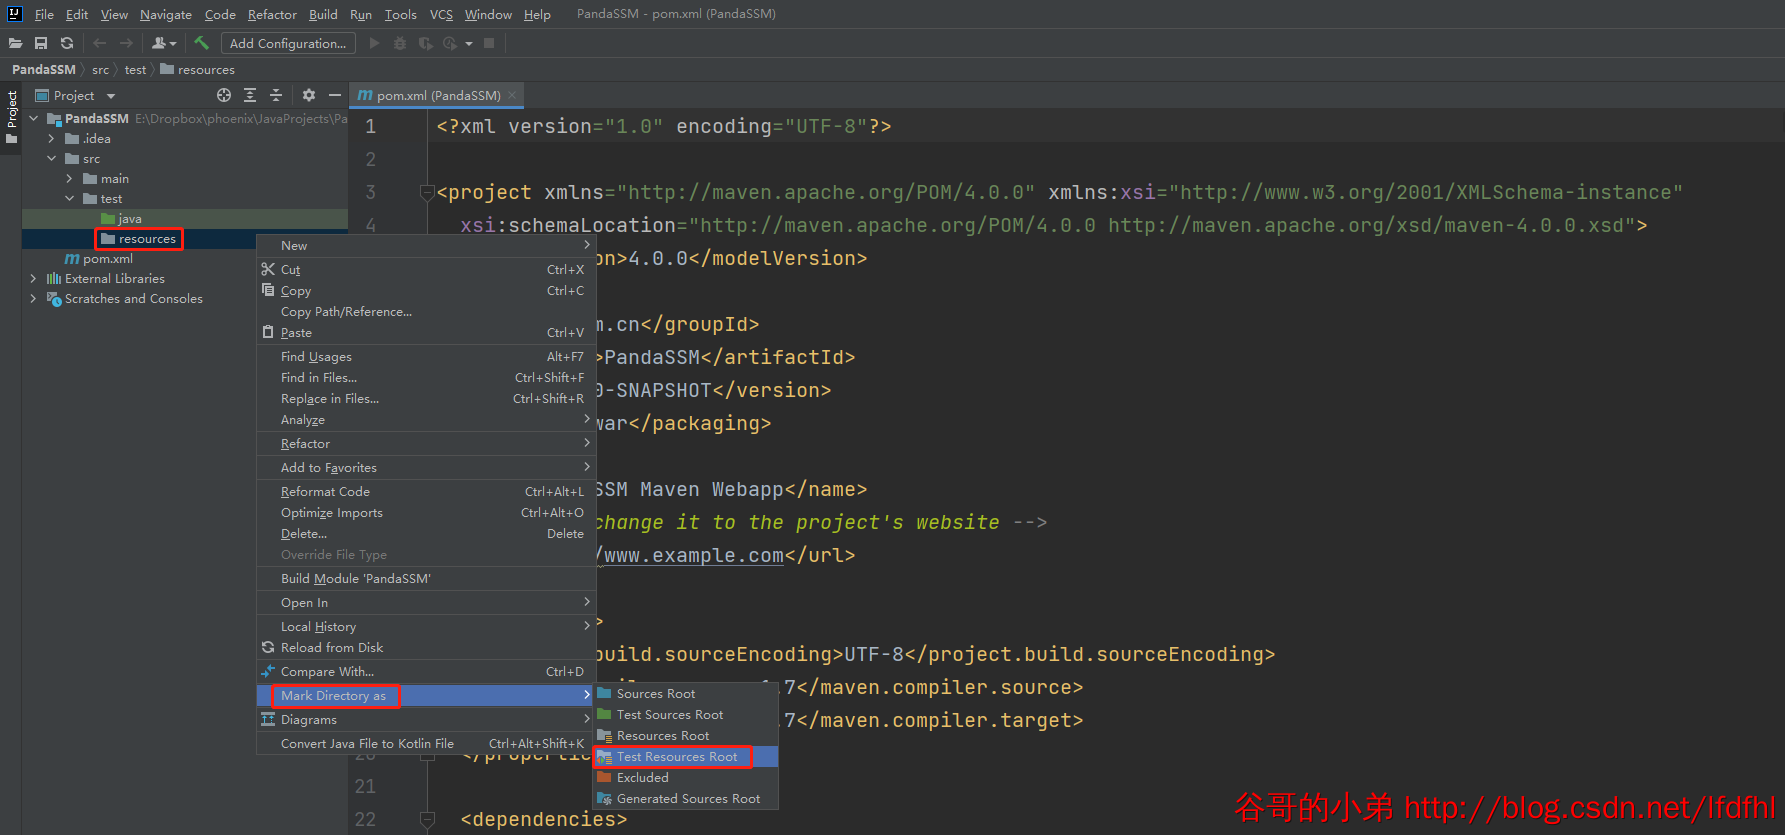Click the Cut scissors icon in context menu
The height and width of the screenshot is (835, 1785).
(x=268, y=269)
